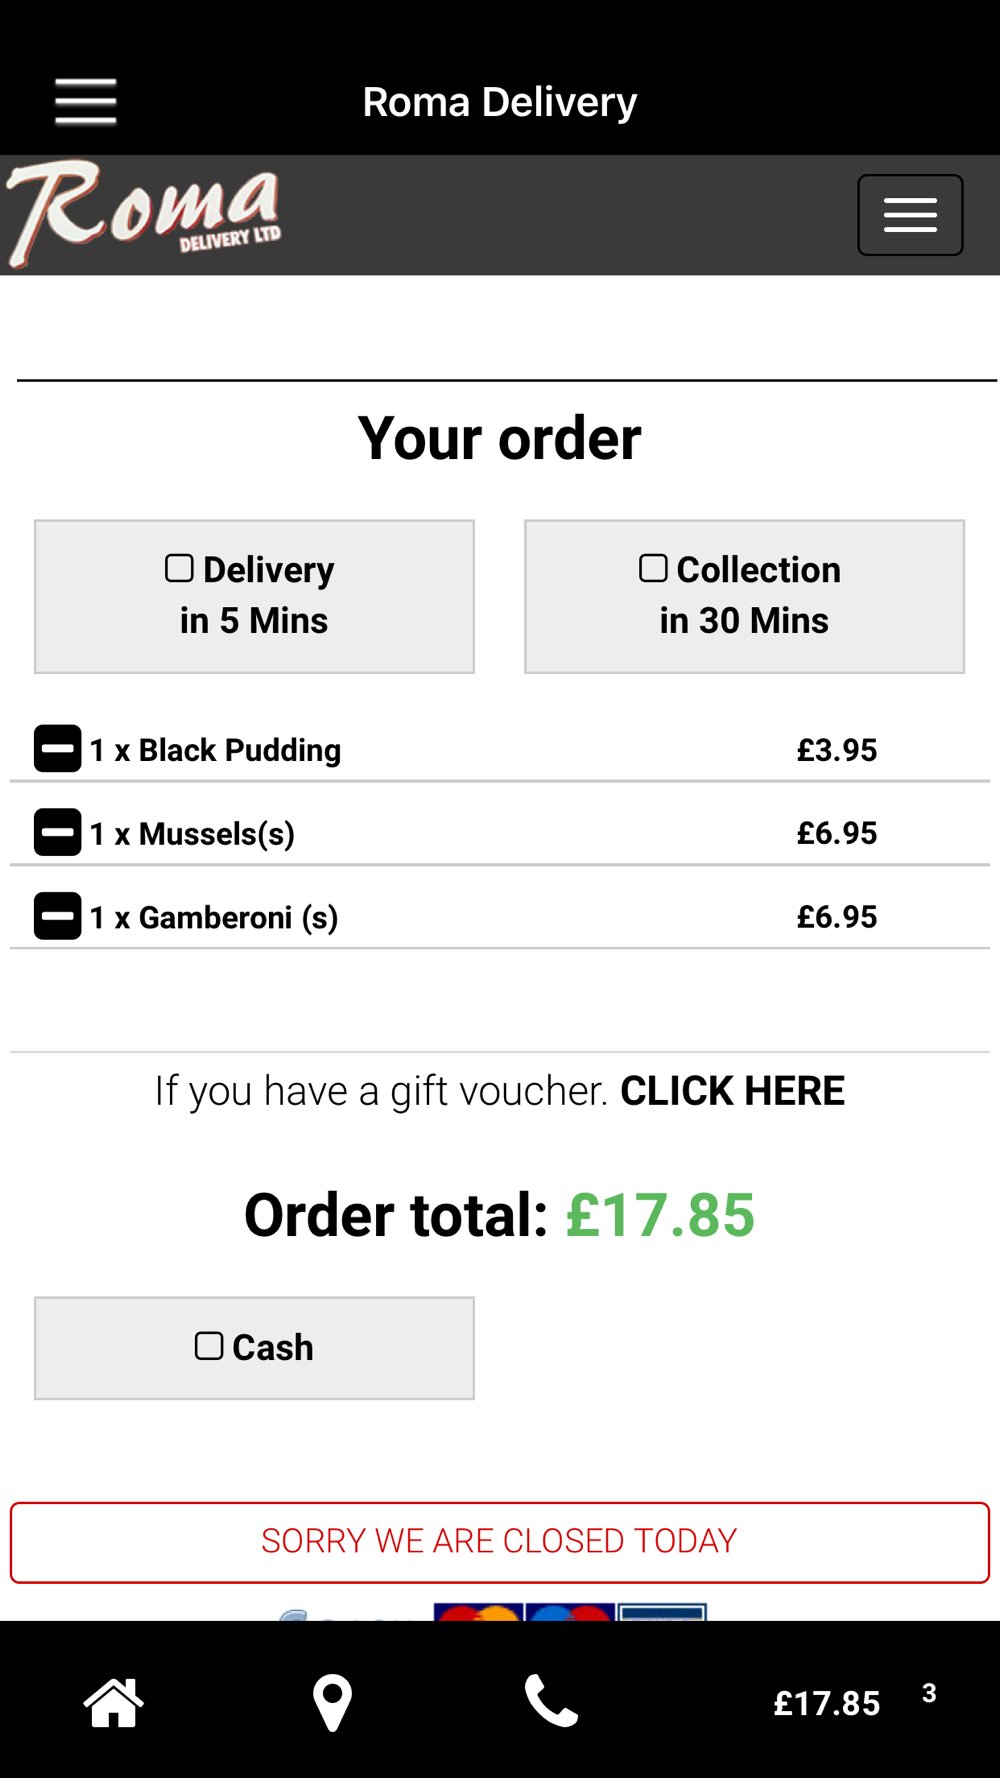Tick the Collection in 30 Mins checkbox
The height and width of the screenshot is (1778, 1000).
(653, 568)
